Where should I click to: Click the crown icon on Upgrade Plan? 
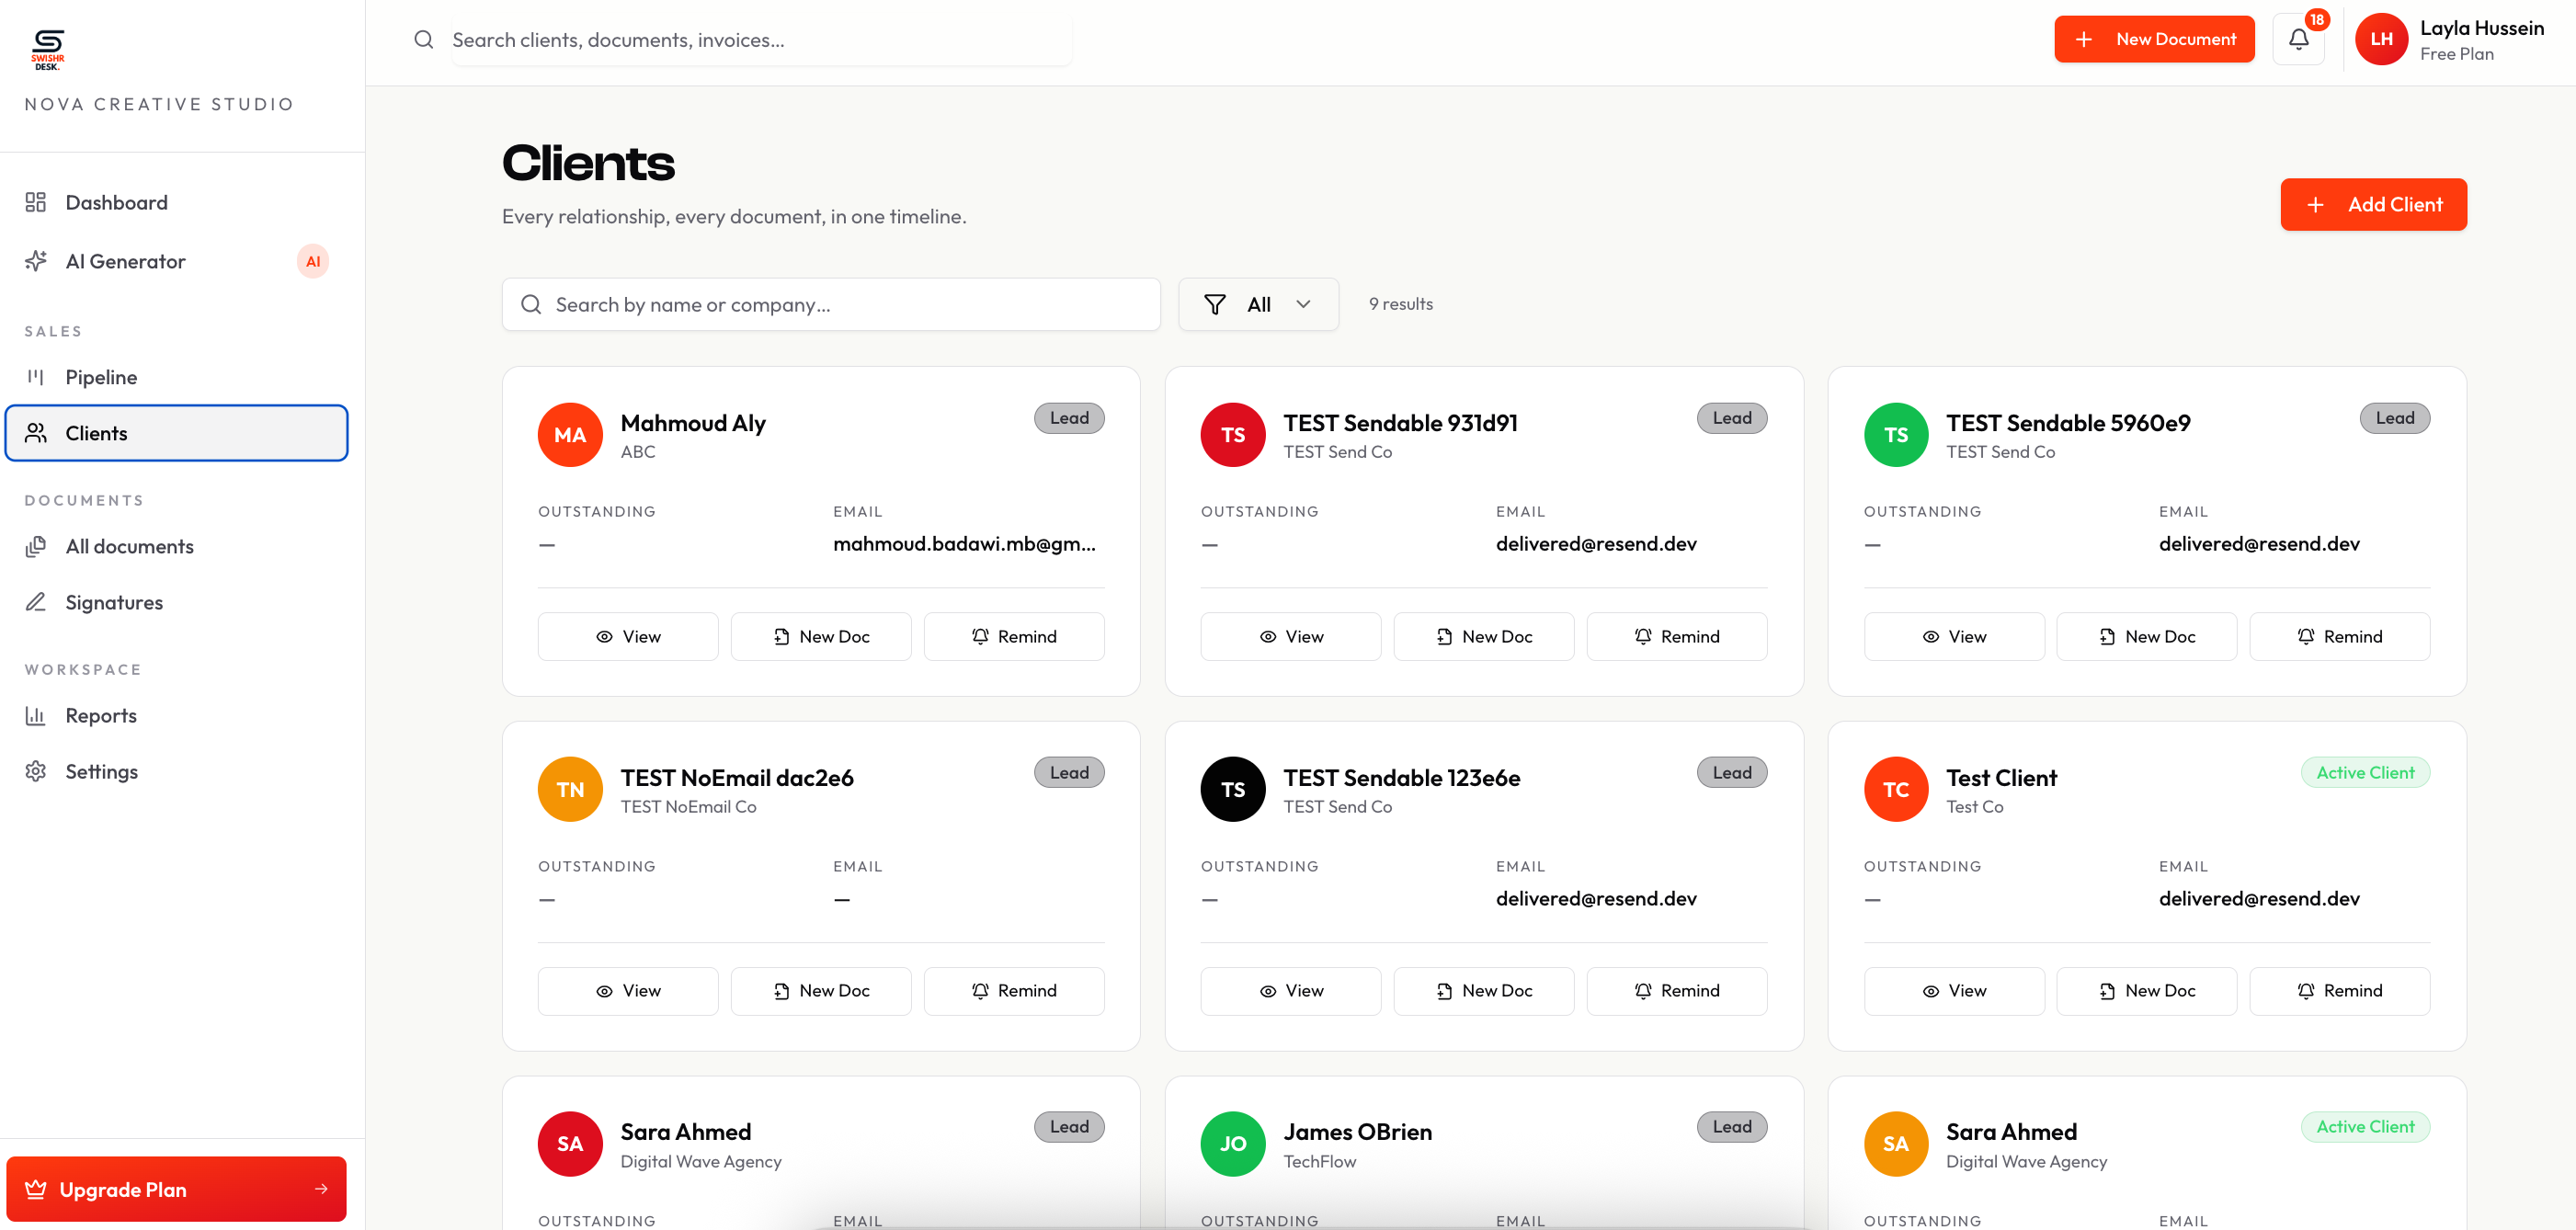[x=36, y=1189]
